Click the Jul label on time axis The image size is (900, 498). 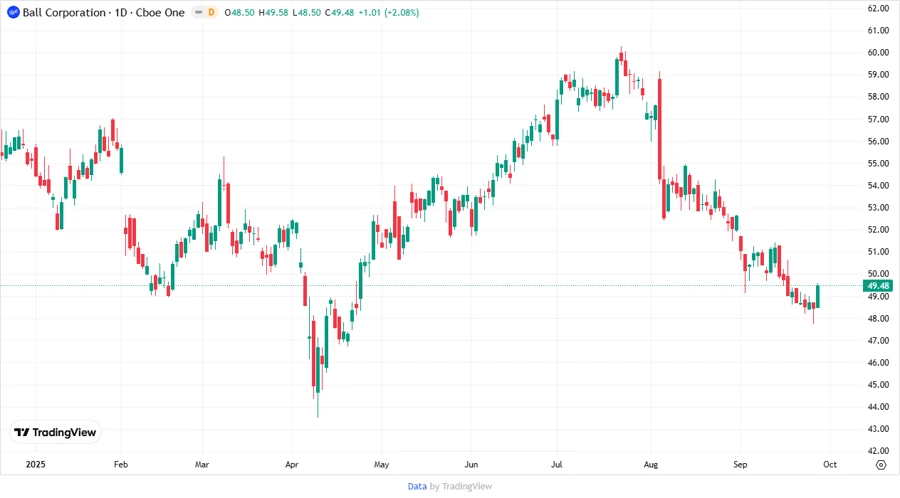tap(557, 464)
